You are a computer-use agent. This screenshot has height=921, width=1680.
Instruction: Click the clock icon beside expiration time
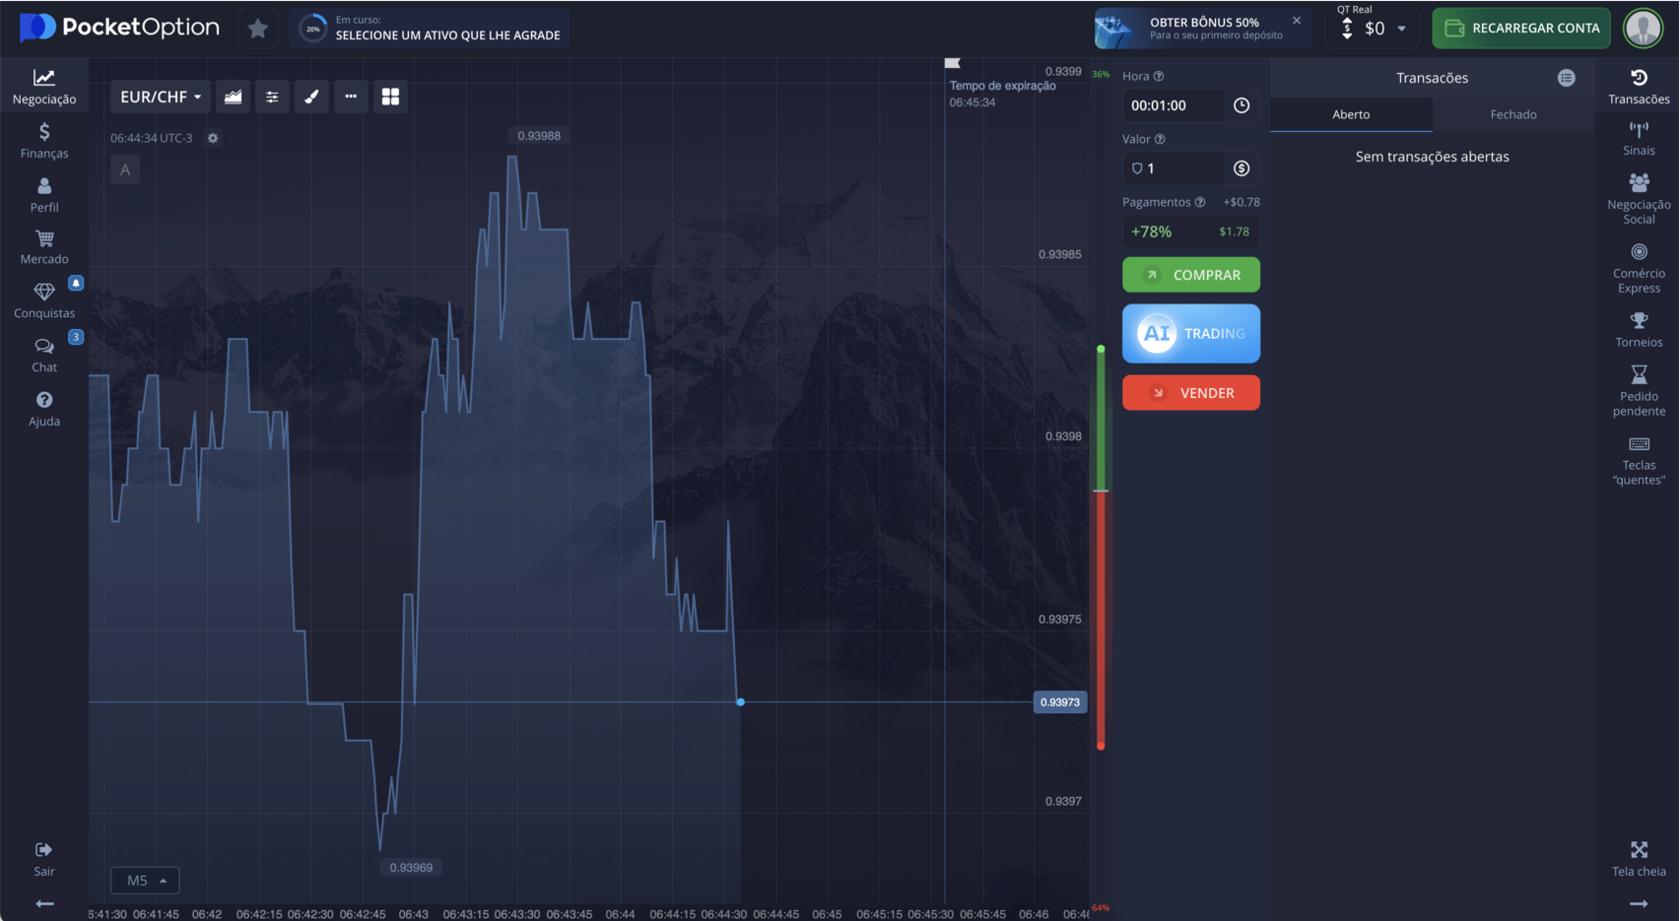click(1241, 105)
